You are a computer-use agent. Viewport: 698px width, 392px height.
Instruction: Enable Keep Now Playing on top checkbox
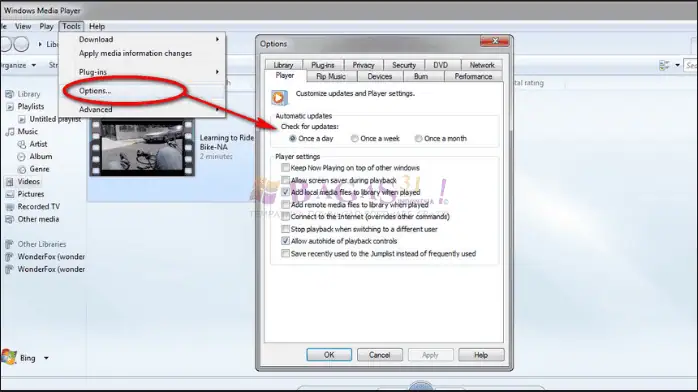[285, 168]
